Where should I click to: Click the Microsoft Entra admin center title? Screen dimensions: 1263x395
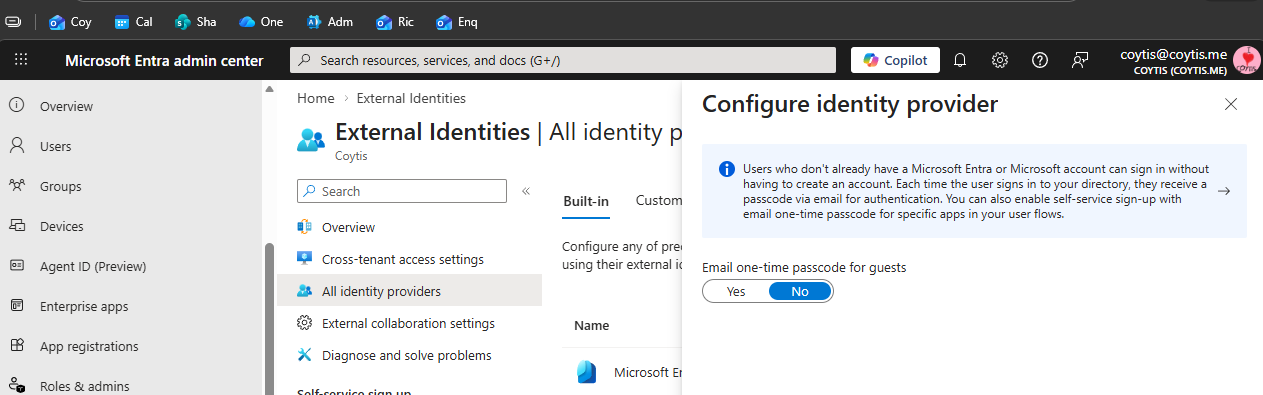point(164,60)
